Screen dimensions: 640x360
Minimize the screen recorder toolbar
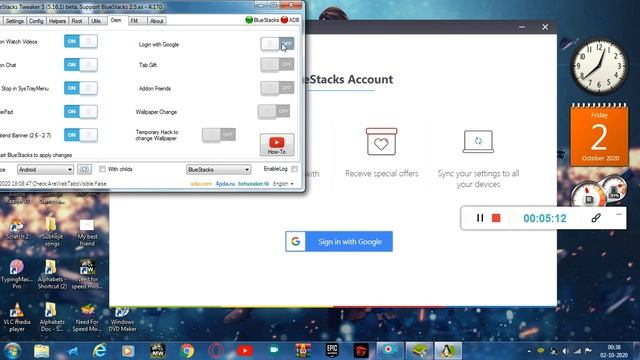pos(619,214)
